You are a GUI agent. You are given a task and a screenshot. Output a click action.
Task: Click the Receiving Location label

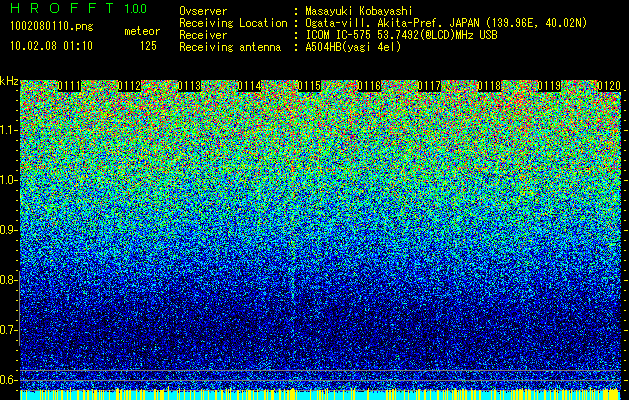[x=233, y=23]
